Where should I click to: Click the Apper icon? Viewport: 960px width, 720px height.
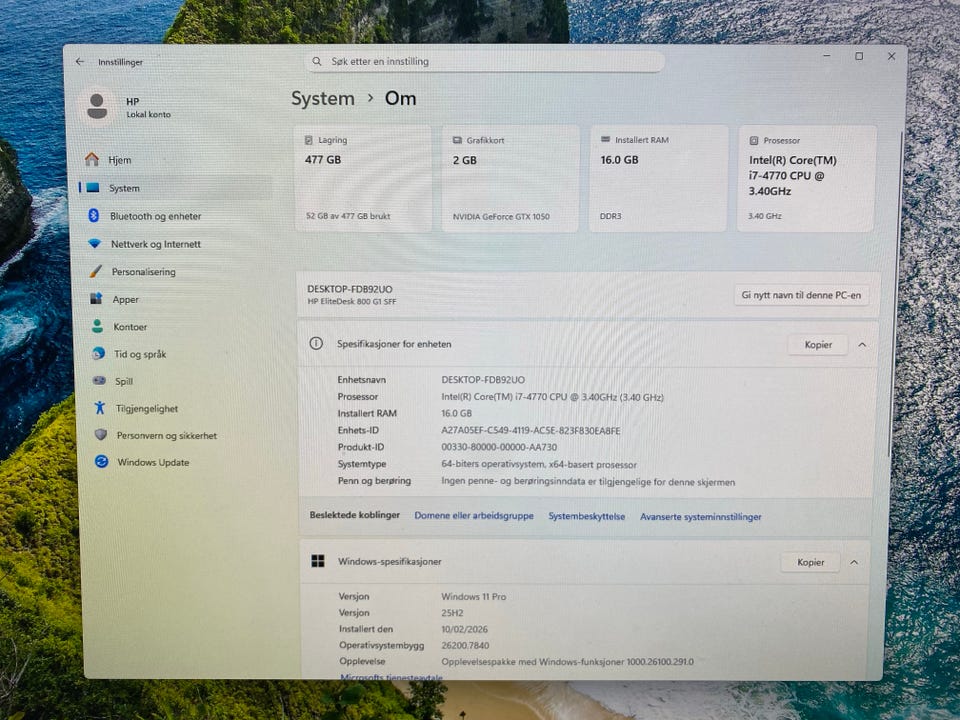pyautogui.click(x=96, y=298)
